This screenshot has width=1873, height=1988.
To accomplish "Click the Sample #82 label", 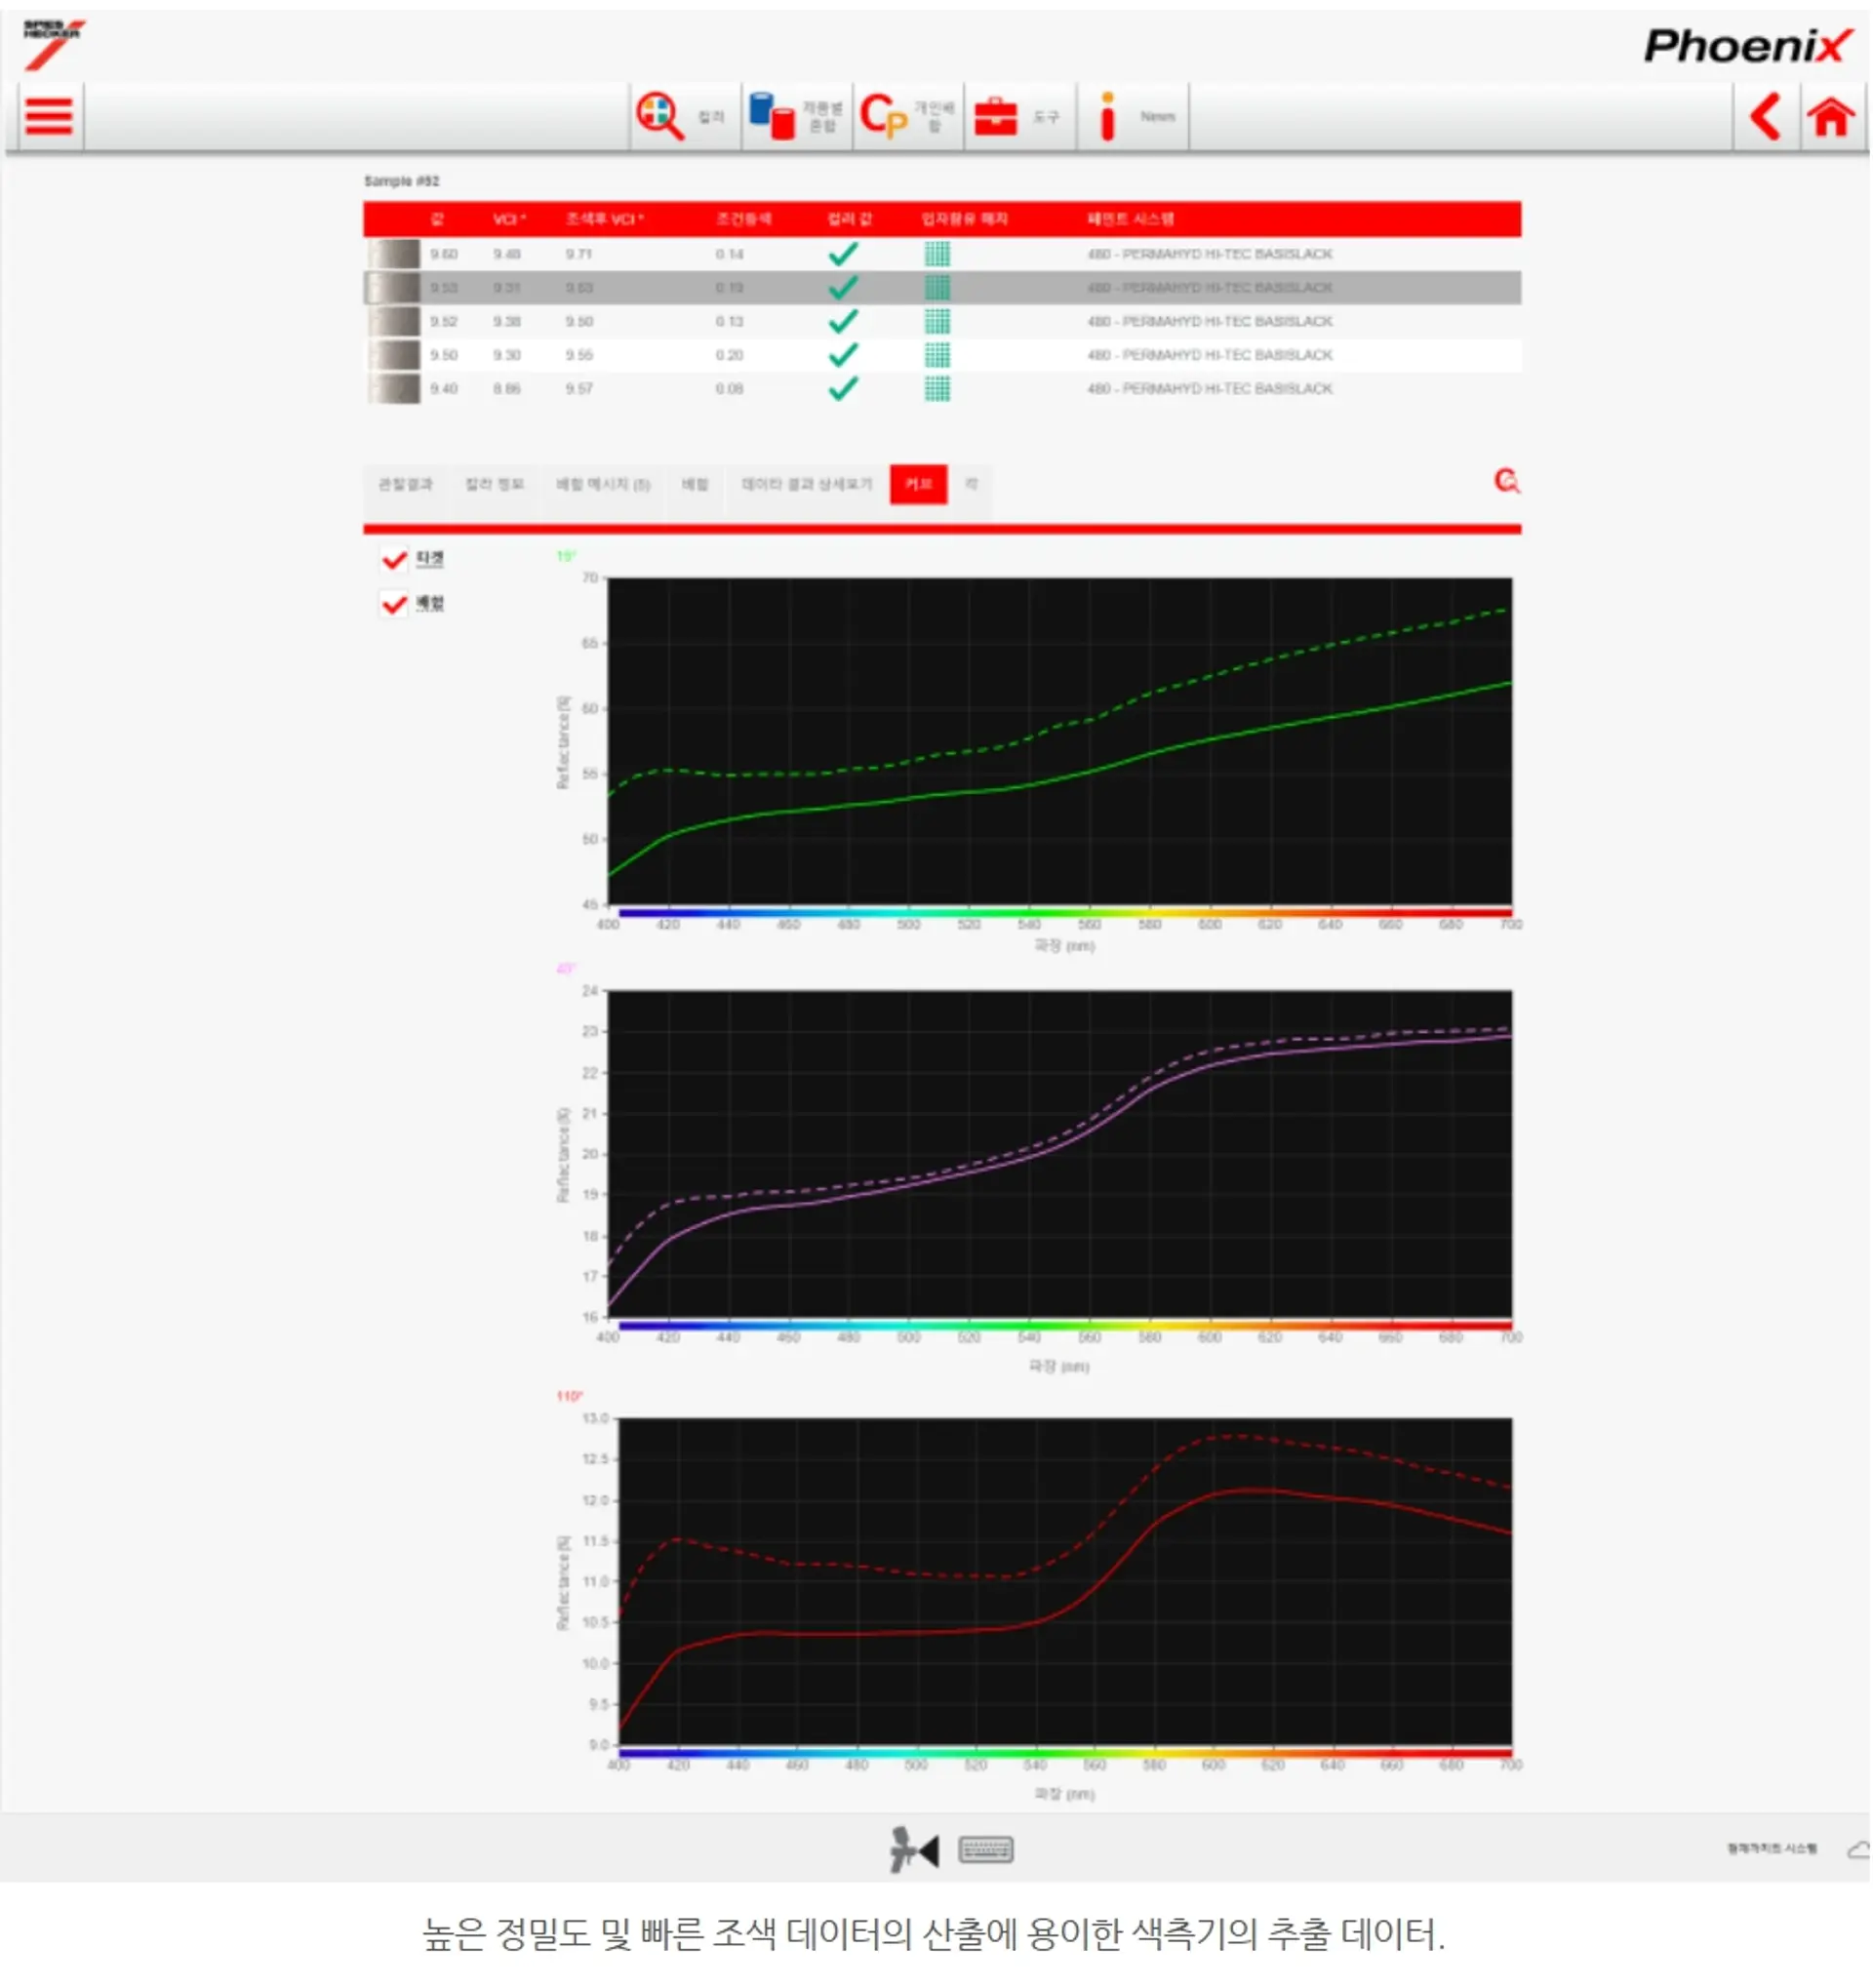I will (x=401, y=181).
